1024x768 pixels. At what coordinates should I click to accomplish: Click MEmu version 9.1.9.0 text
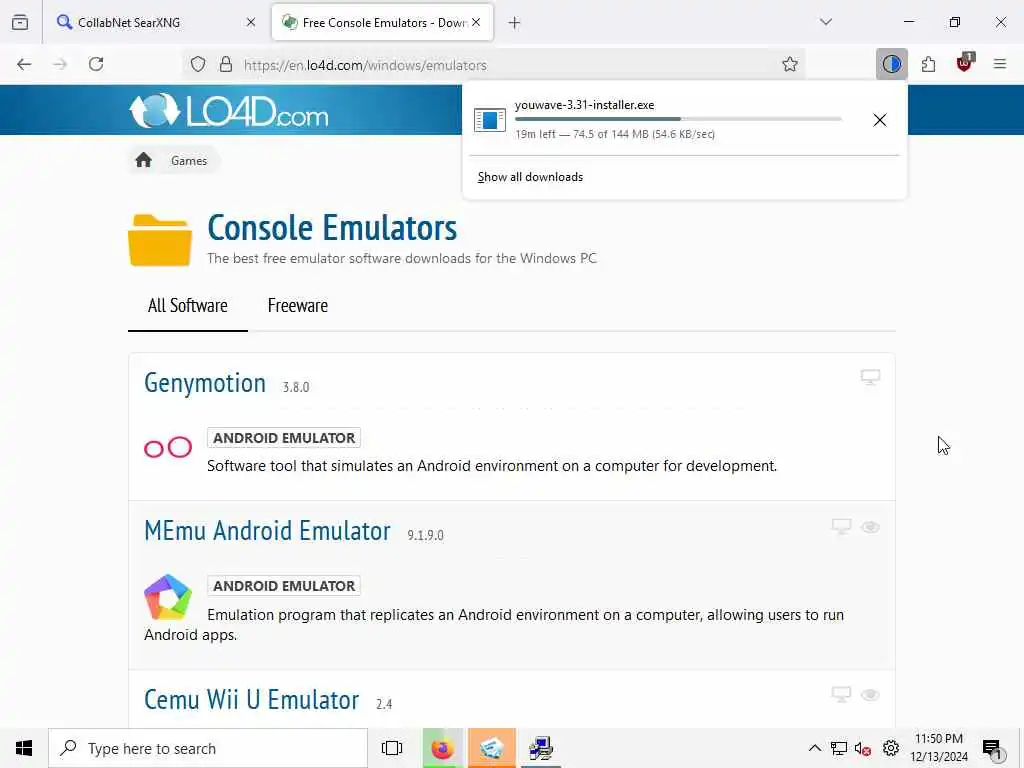click(x=426, y=536)
